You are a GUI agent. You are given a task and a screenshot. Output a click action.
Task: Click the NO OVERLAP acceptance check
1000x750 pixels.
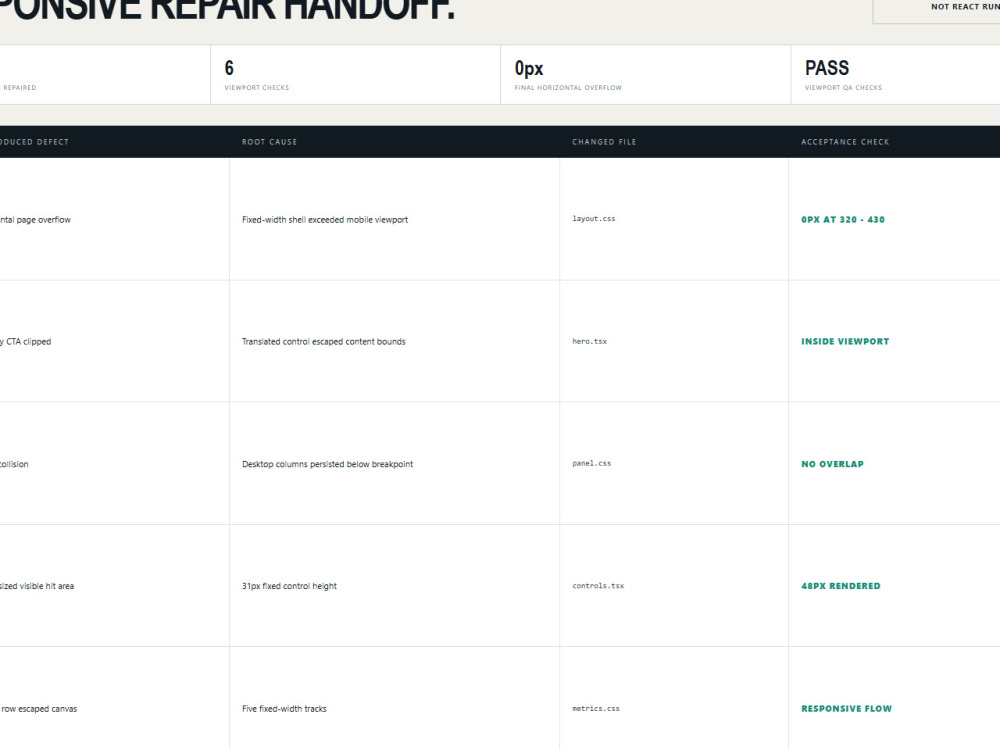click(832, 464)
